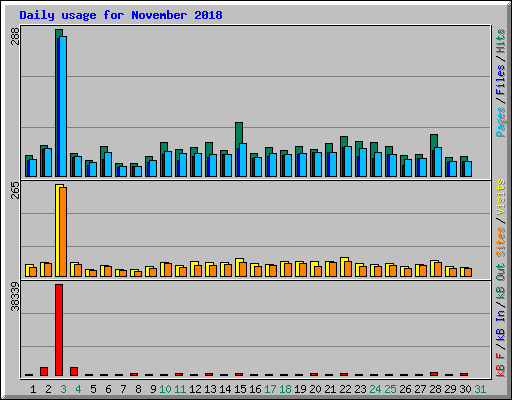Image resolution: width=512 pixels, height=400 pixels.
Task: Click the tall day 3 orange sites bar
Action: [x=63, y=232]
